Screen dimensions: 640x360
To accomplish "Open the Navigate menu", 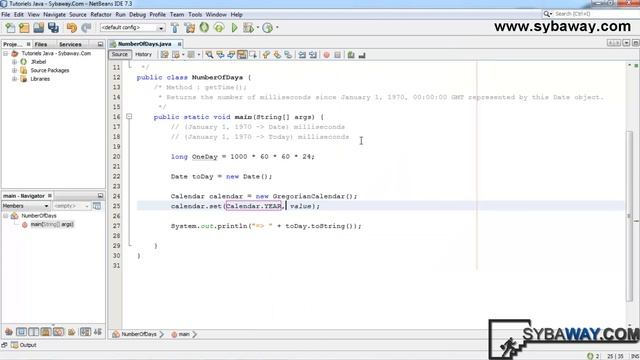I will pos(54,14).
